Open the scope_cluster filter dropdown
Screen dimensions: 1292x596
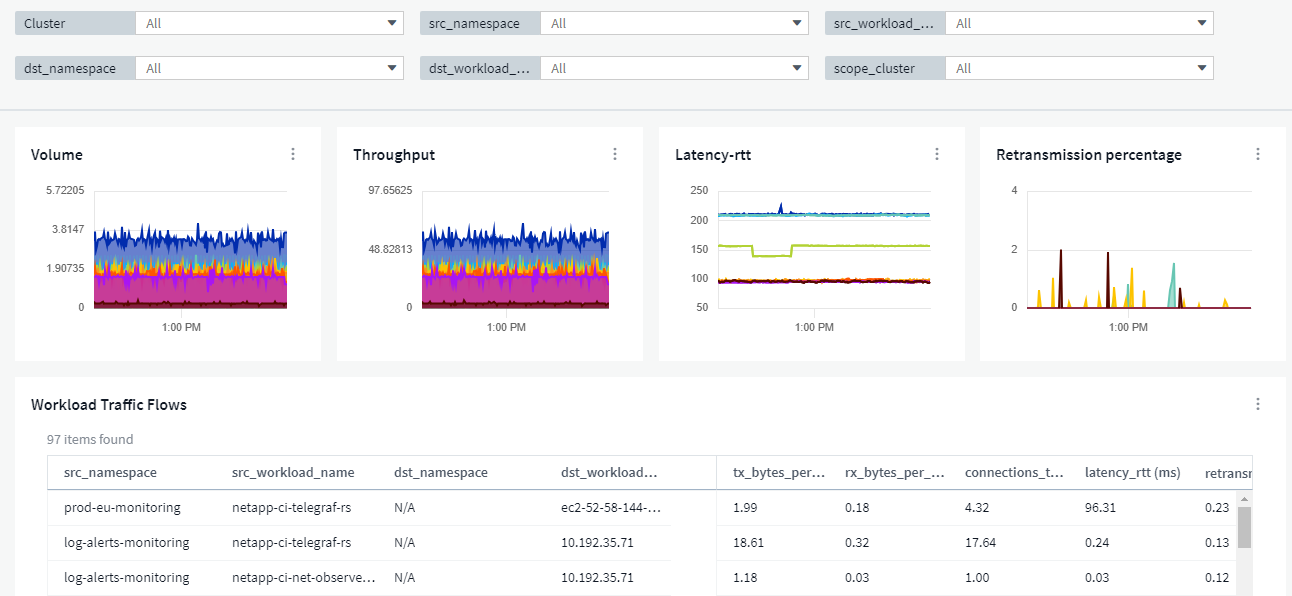(1079, 68)
